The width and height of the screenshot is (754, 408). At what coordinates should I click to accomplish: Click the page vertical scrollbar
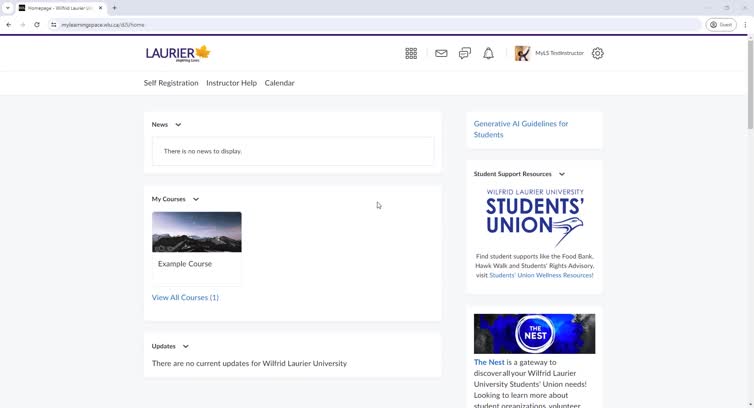point(750,84)
